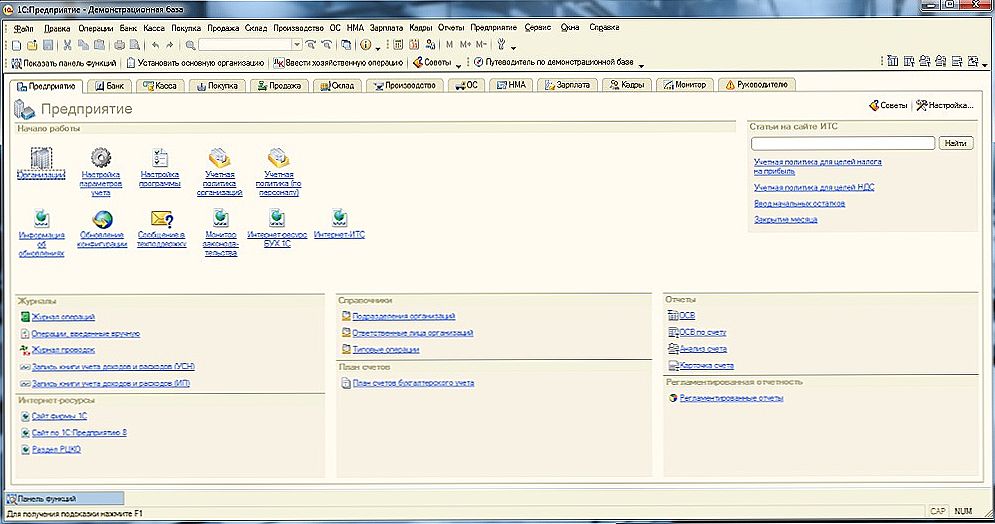The image size is (995, 524).
Task: Open Интернет-ИТС icon
Action: pos(339,224)
